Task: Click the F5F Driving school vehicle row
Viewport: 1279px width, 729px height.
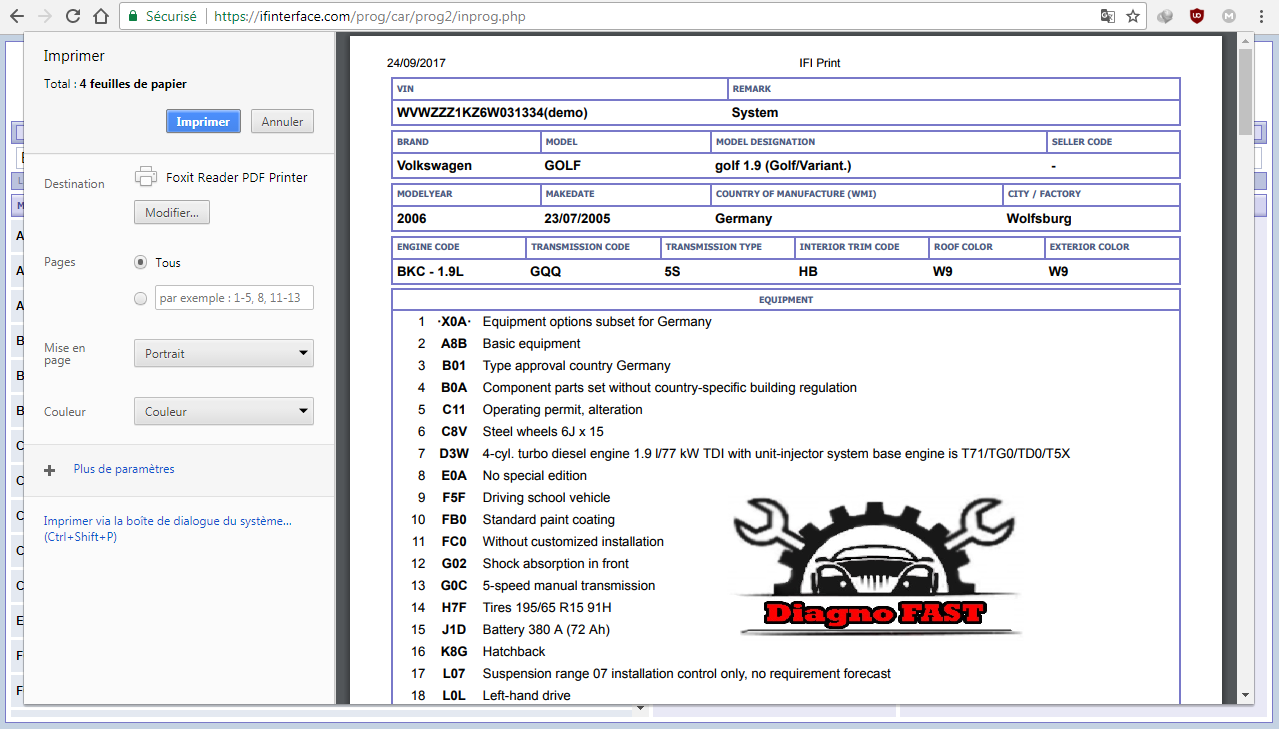Action: [x=513, y=498]
